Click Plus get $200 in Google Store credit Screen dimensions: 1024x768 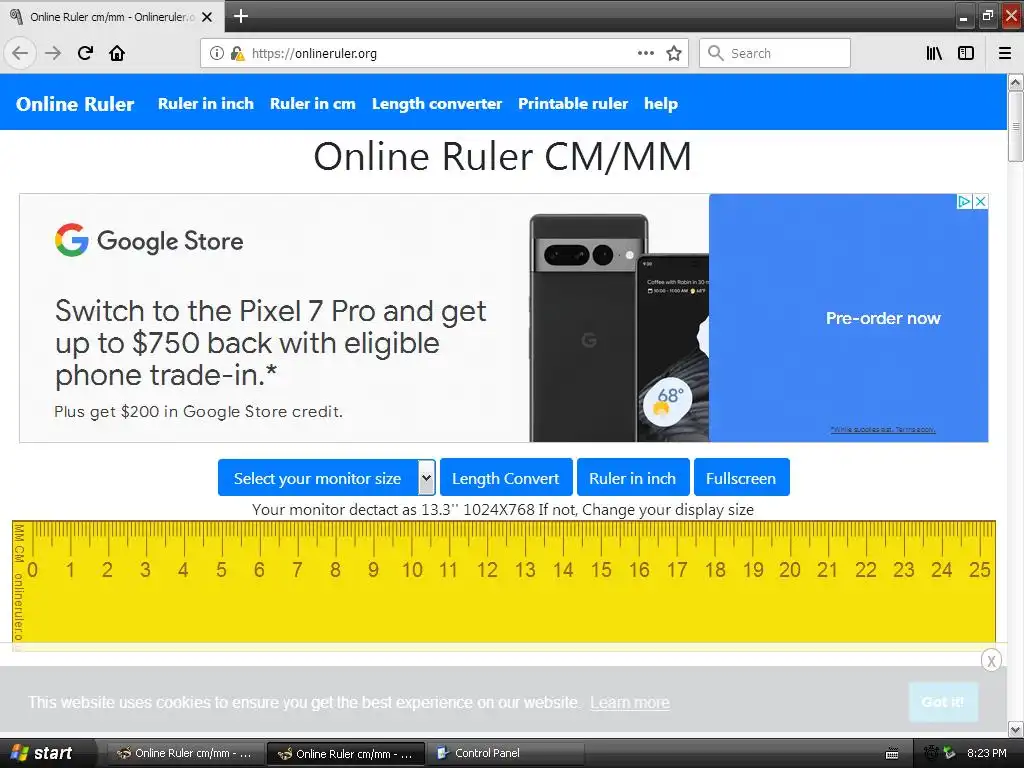click(x=199, y=411)
